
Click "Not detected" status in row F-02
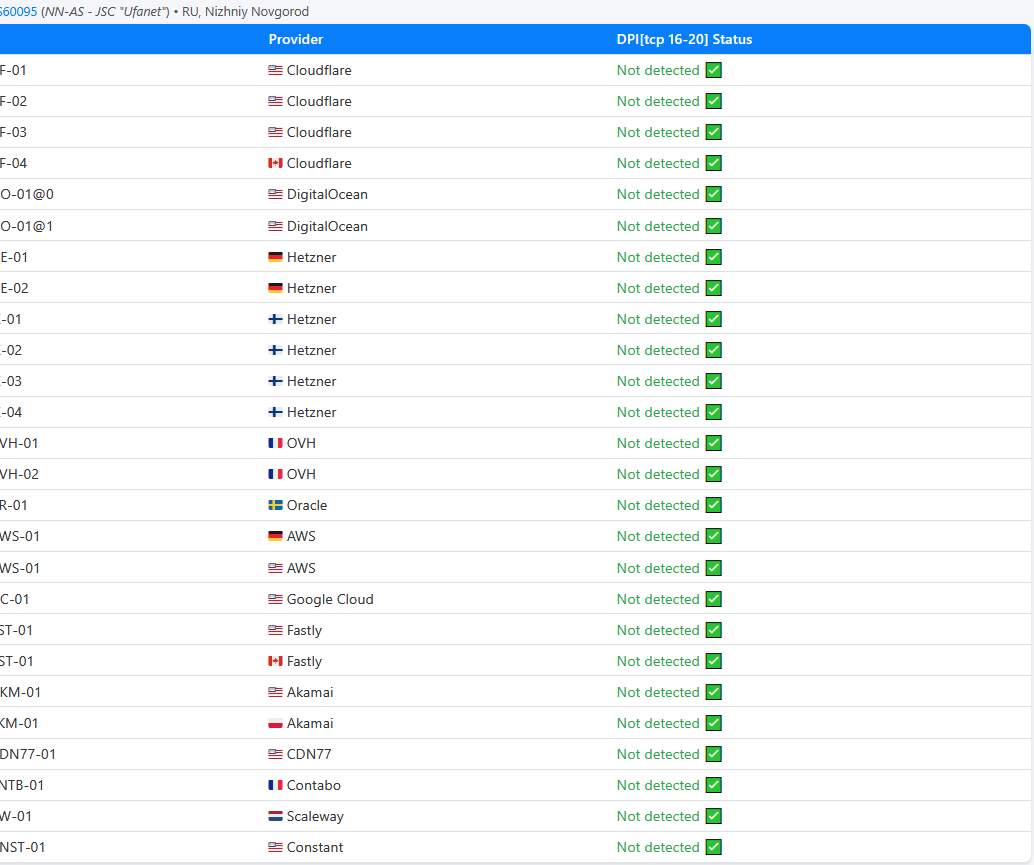[x=658, y=102]
